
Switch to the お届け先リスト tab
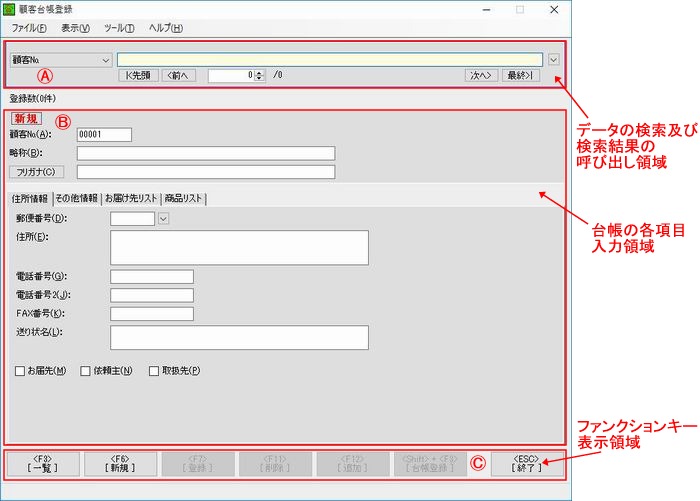coord(131,199)
